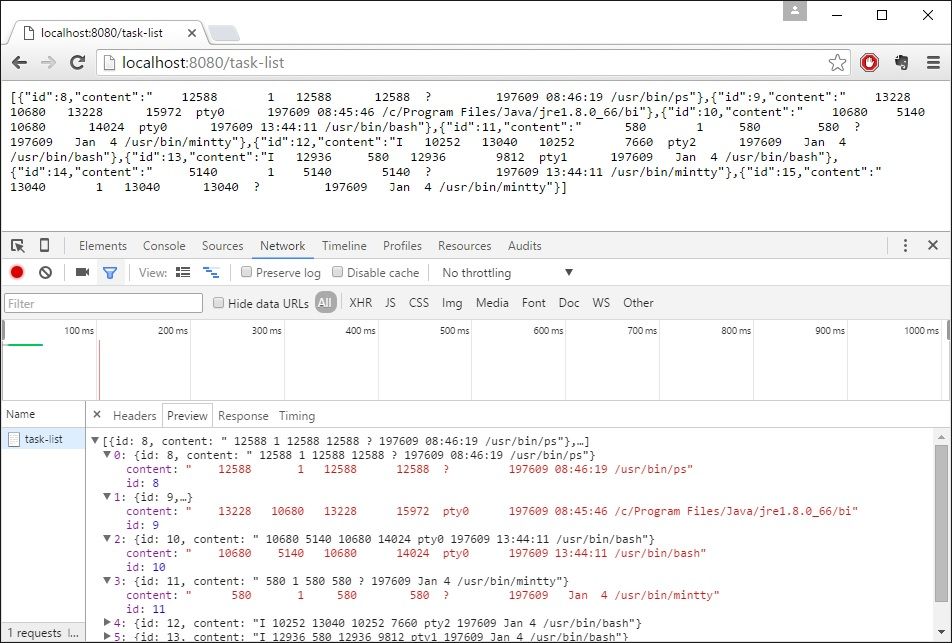Select the task-list request
Viewport: 952px width, 643px height.
click(43, 439)
